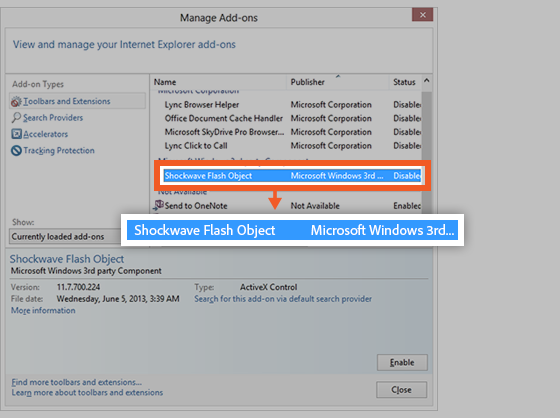Close the Manage Add-ons dialog with X
This screenshot has width=560, height=418.
[422, 15]
